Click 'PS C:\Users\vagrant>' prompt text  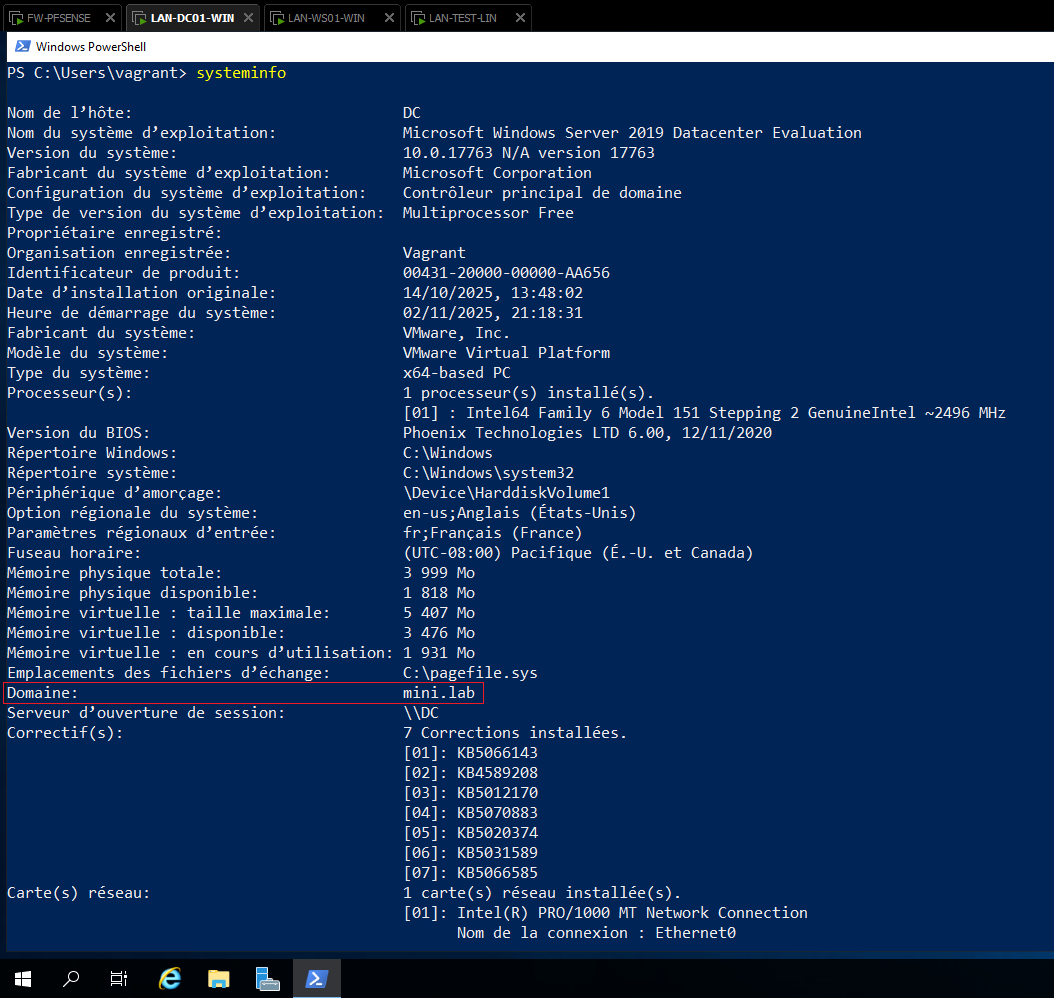97,73
